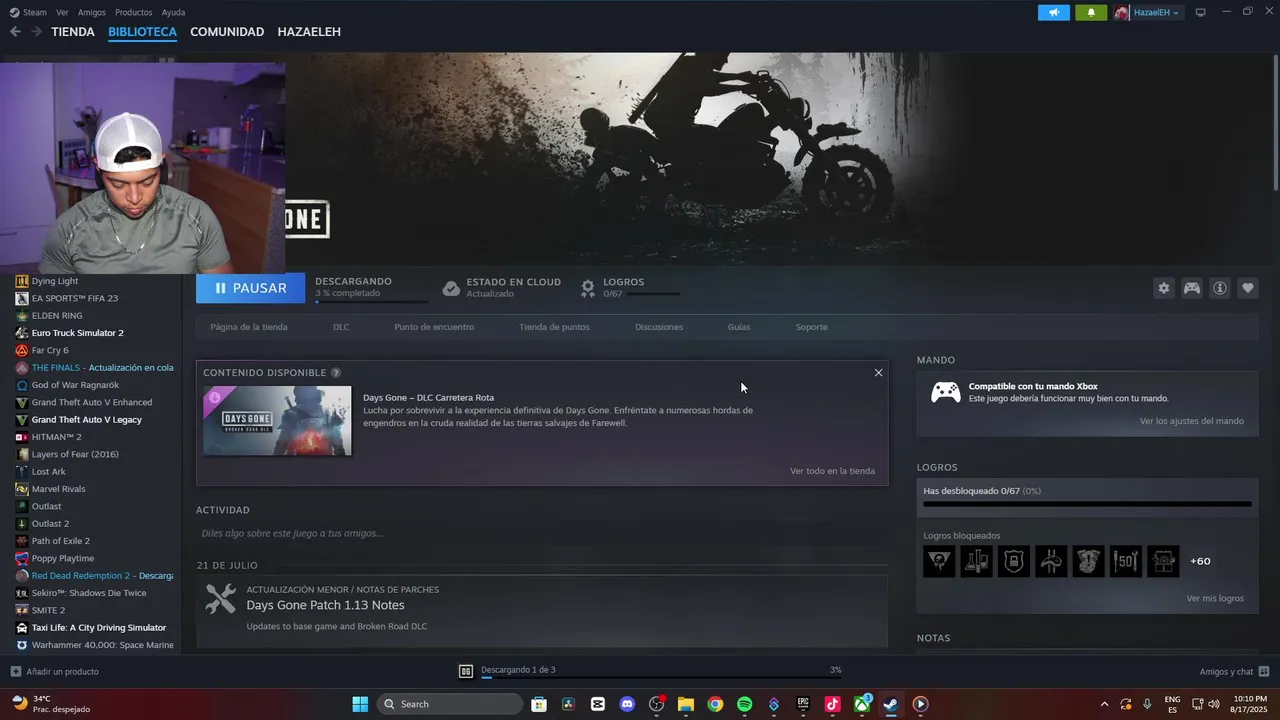Open Tienda de puntos tab
1280x720 pixels.
(x=554, y=327)
